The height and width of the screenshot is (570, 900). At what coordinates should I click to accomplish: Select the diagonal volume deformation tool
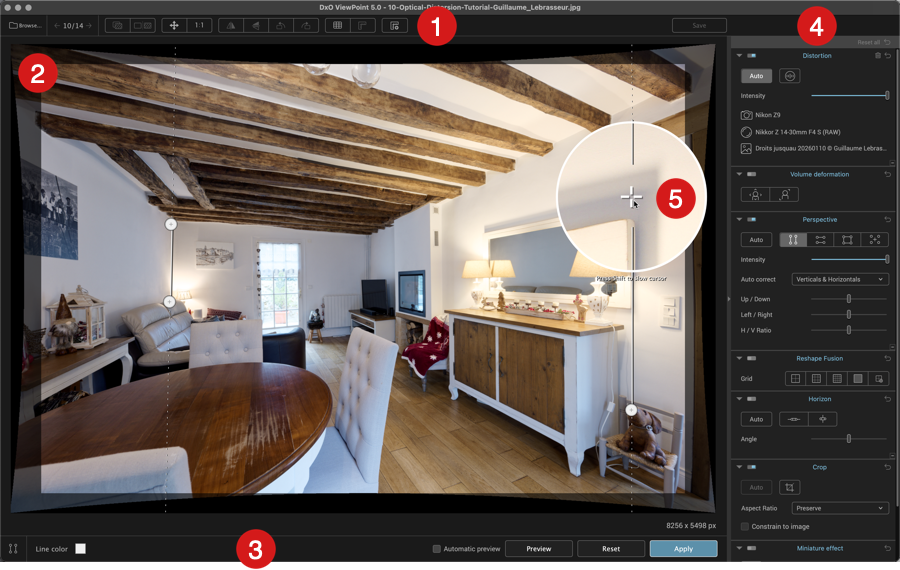coord(784,195)
